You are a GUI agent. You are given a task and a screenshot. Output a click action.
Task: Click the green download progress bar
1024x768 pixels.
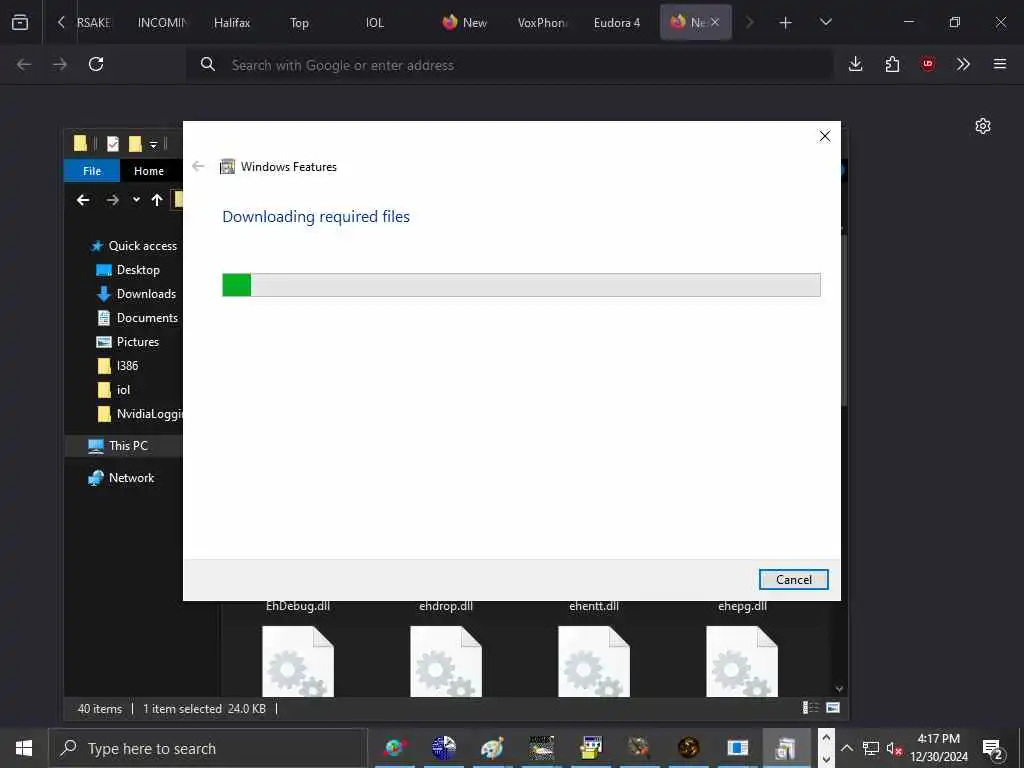click(x=521, y=285)
